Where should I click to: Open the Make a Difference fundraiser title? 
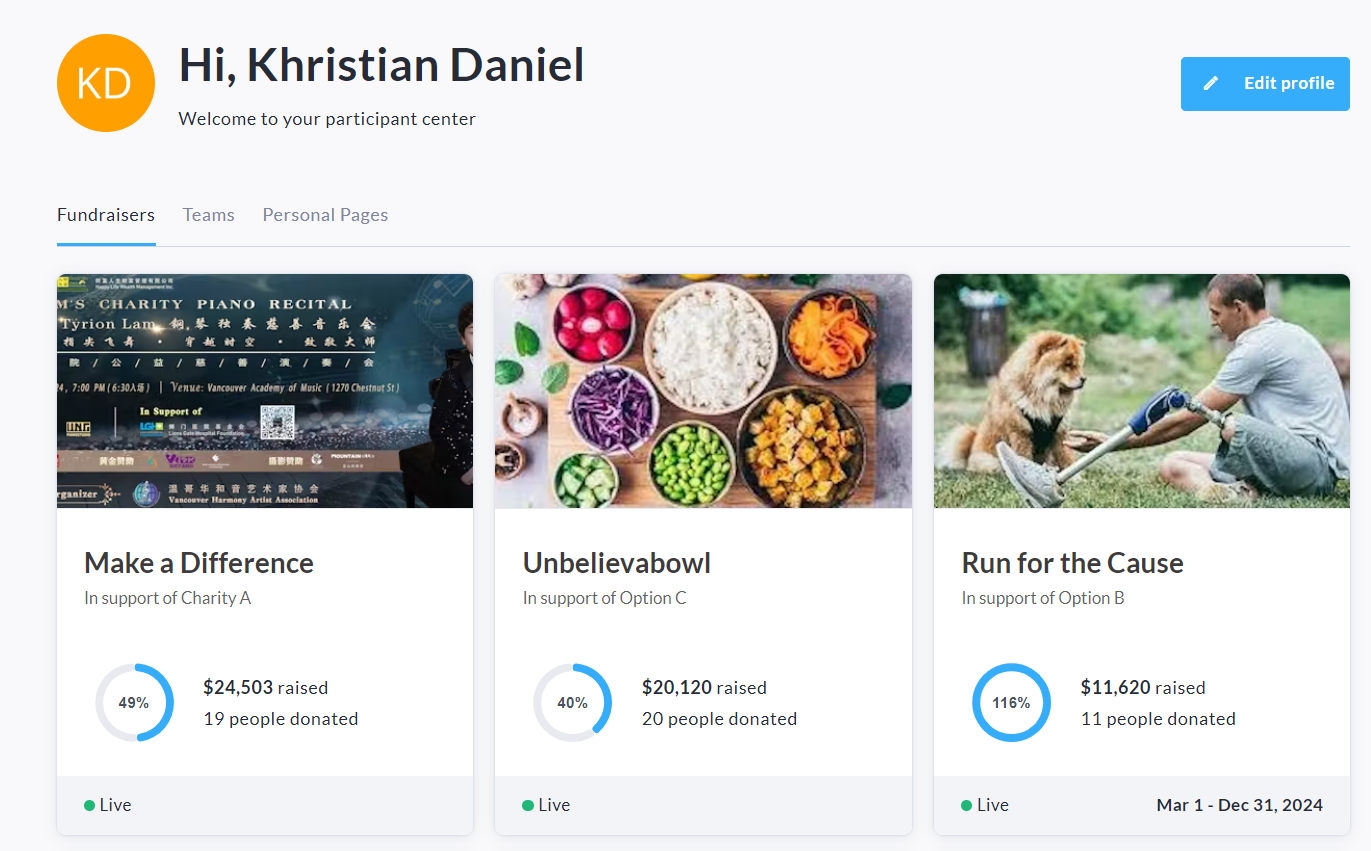pos(199,563)
